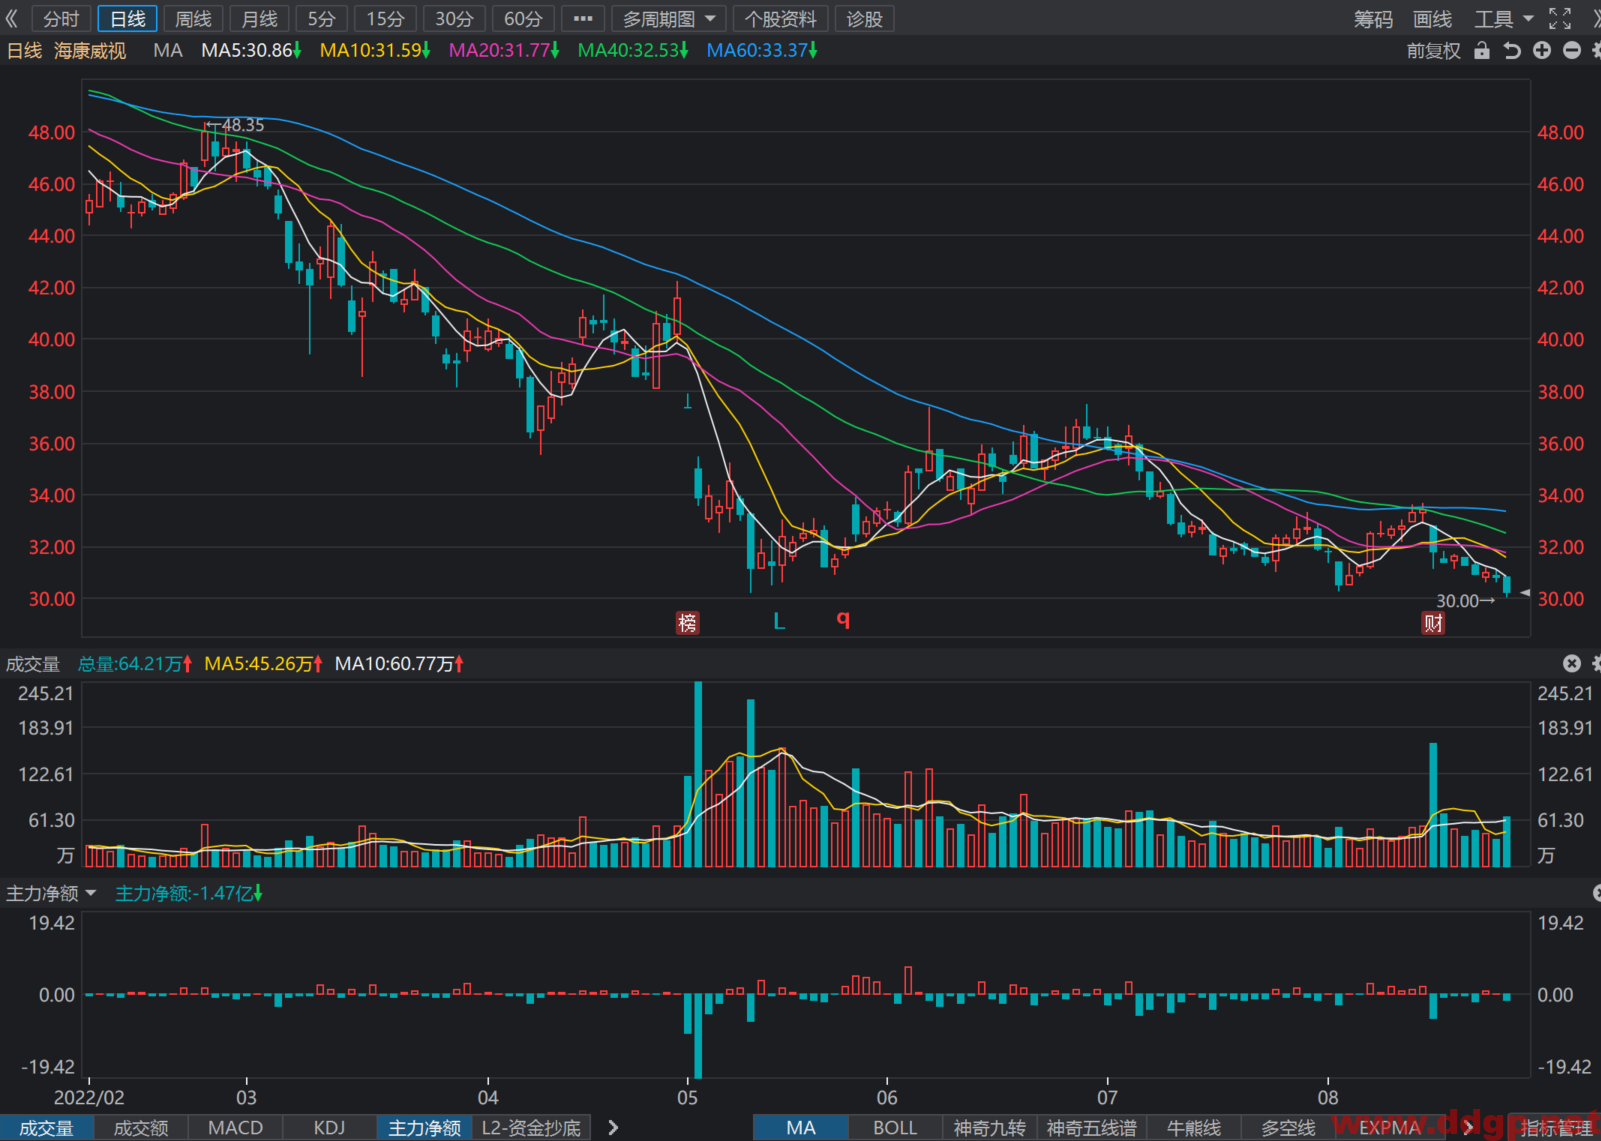Click the 财 marker badge on the chart
Screen dimensions: 1601x1141
[x=1433, y=623]
